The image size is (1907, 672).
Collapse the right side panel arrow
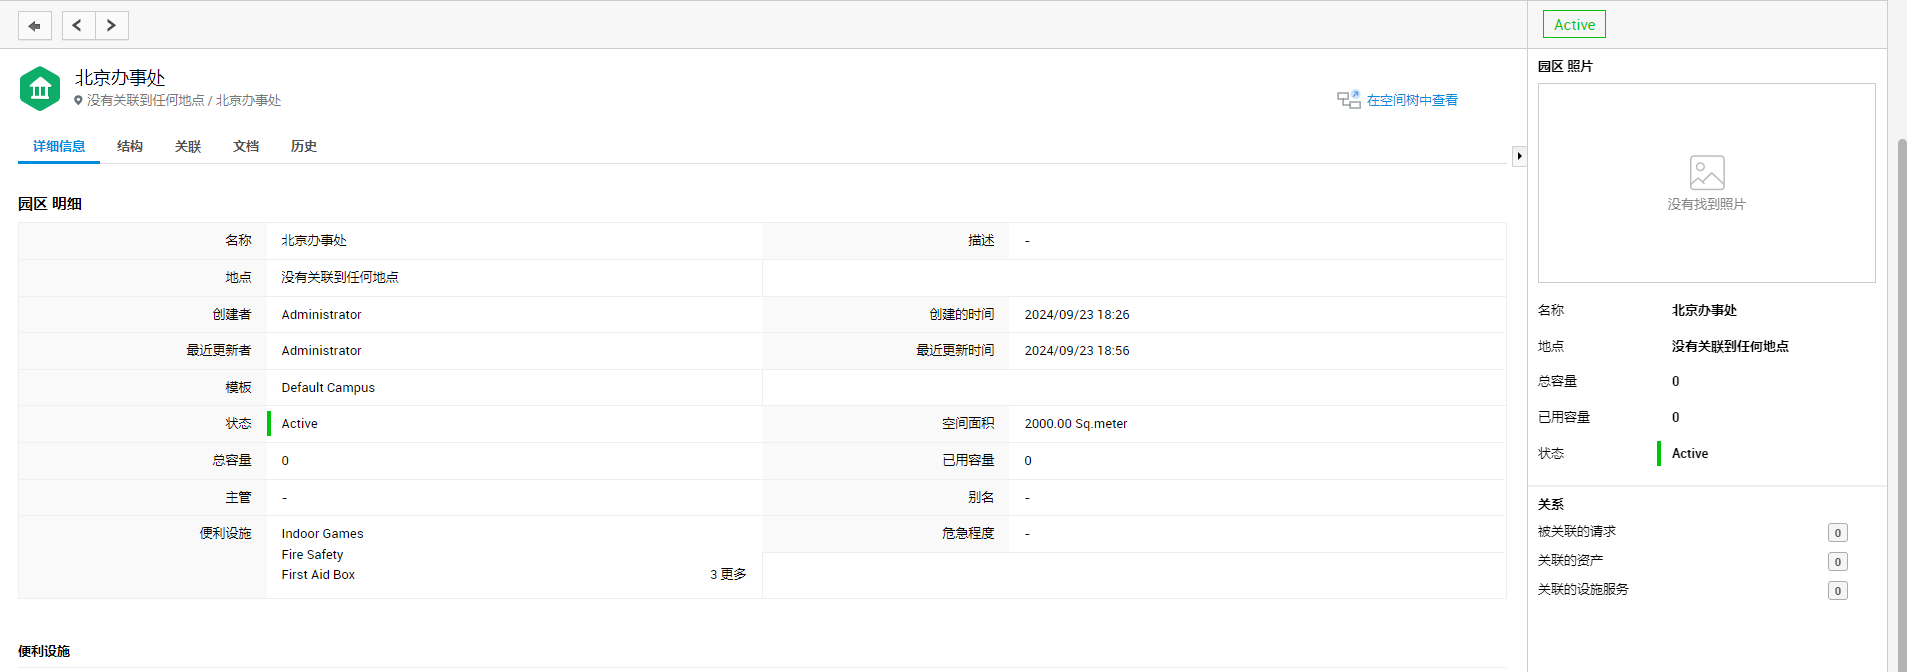(x=1519, y=156)
